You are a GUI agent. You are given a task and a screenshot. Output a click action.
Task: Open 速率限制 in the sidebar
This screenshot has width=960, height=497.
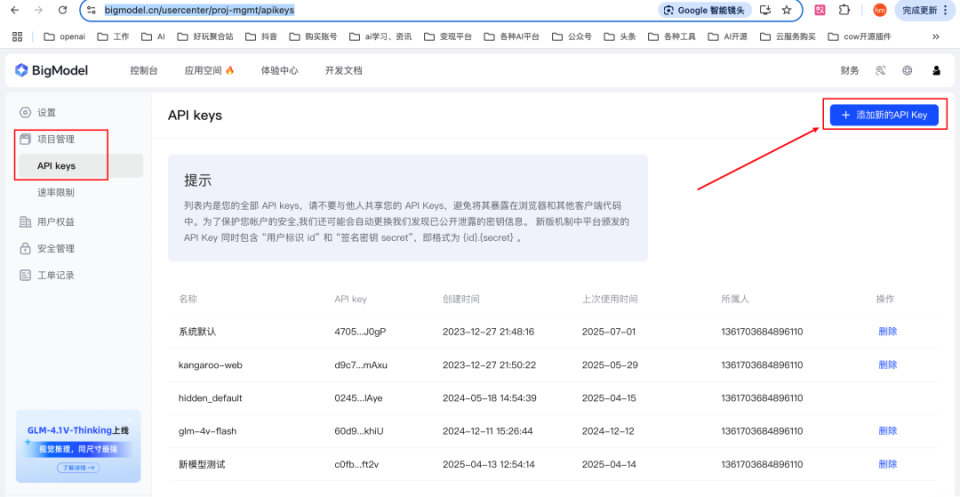click(56, 193)
